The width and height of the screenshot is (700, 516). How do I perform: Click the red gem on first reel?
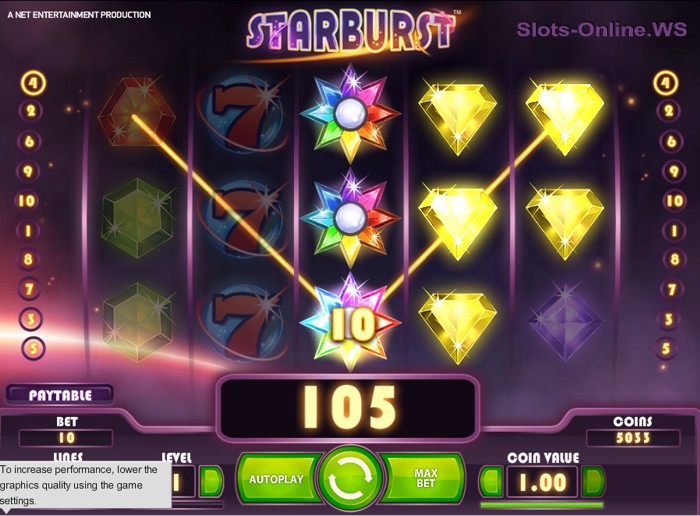pyautogui.click(x=136, y=114)
